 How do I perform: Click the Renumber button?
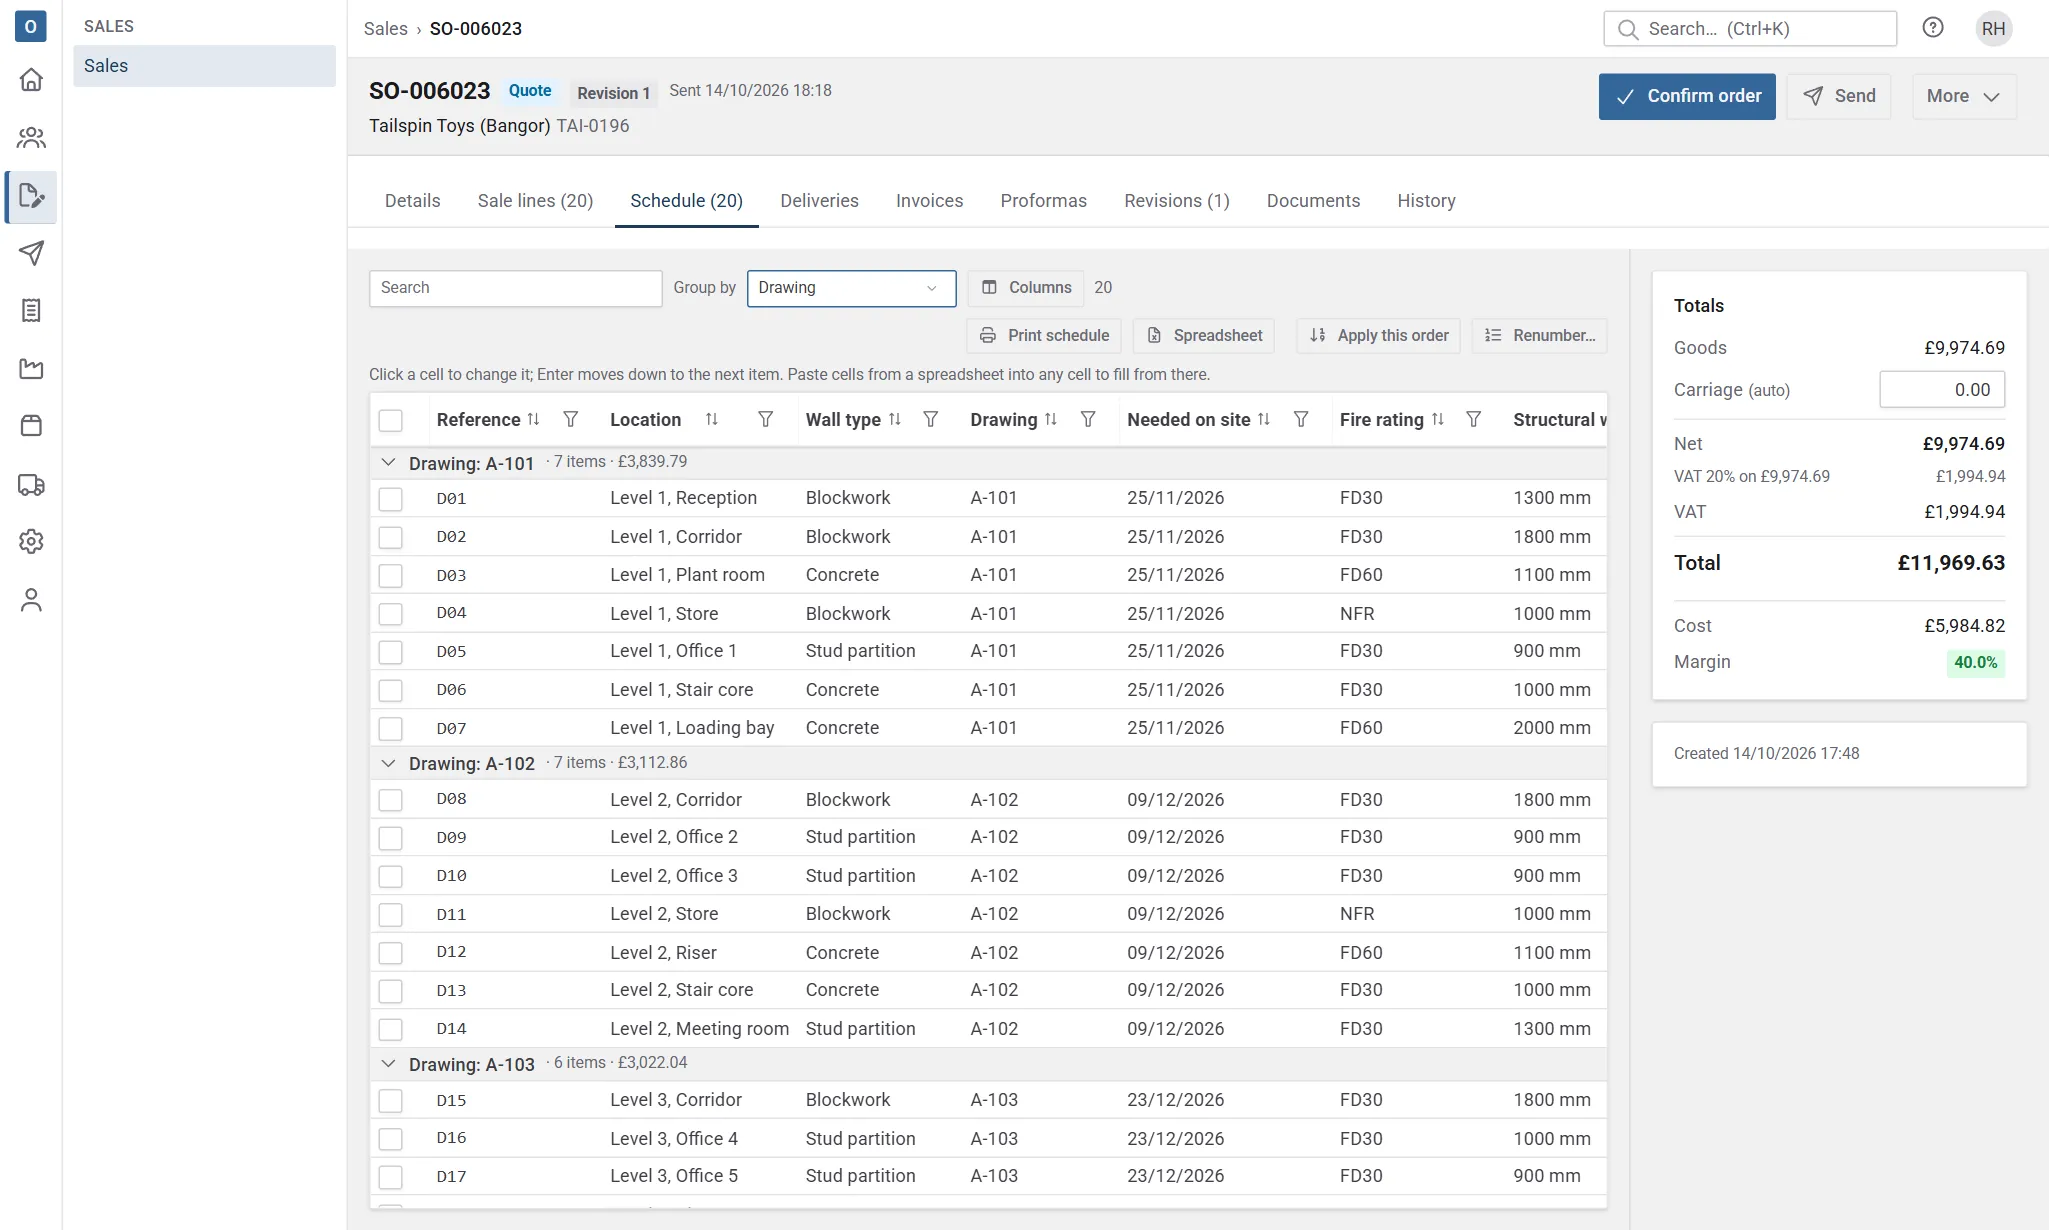coord(1539,336)
